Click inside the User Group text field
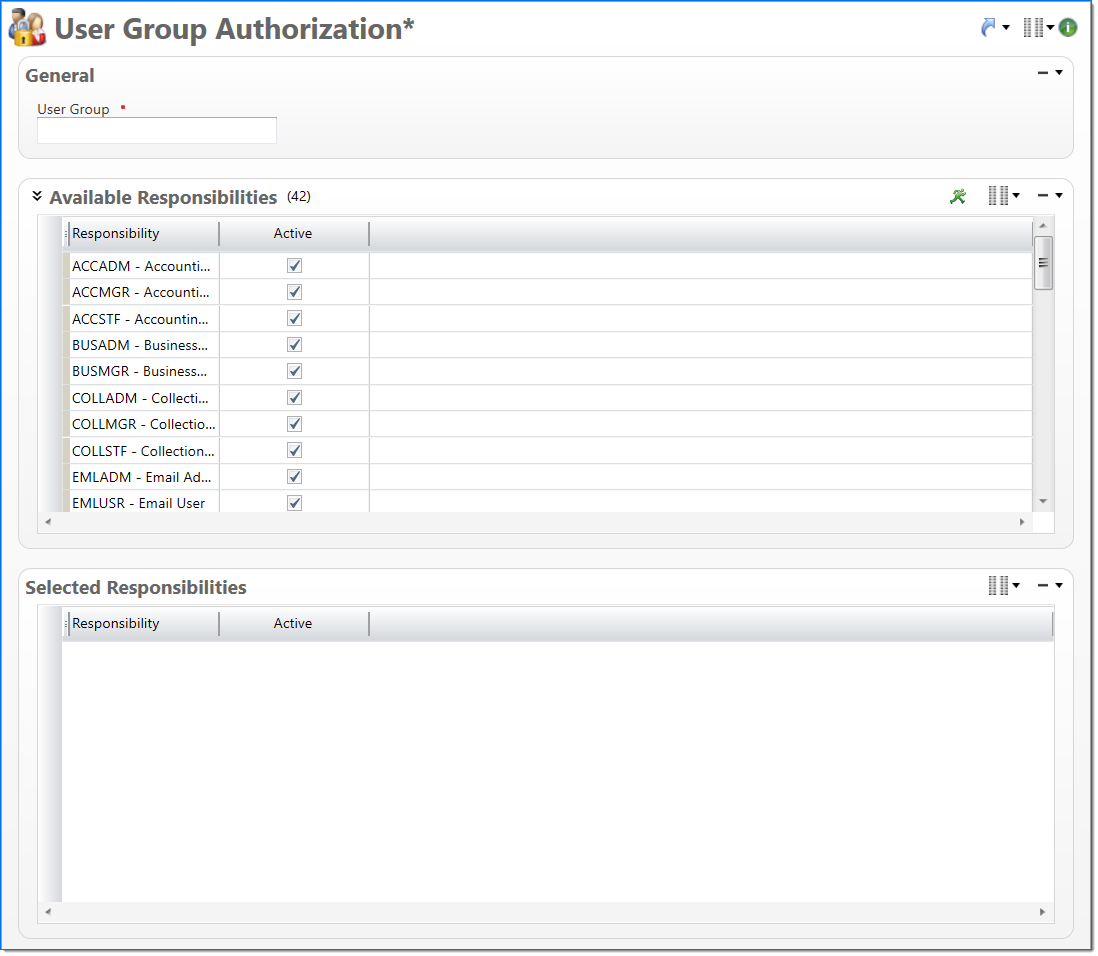 tap(156, 130)
